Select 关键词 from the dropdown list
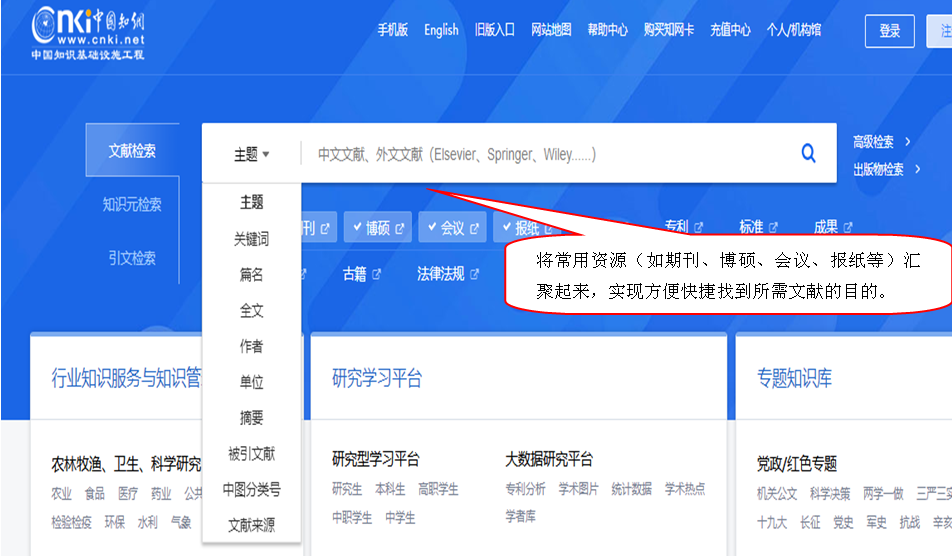Screen dimensions: 952x558 (251, 239)
